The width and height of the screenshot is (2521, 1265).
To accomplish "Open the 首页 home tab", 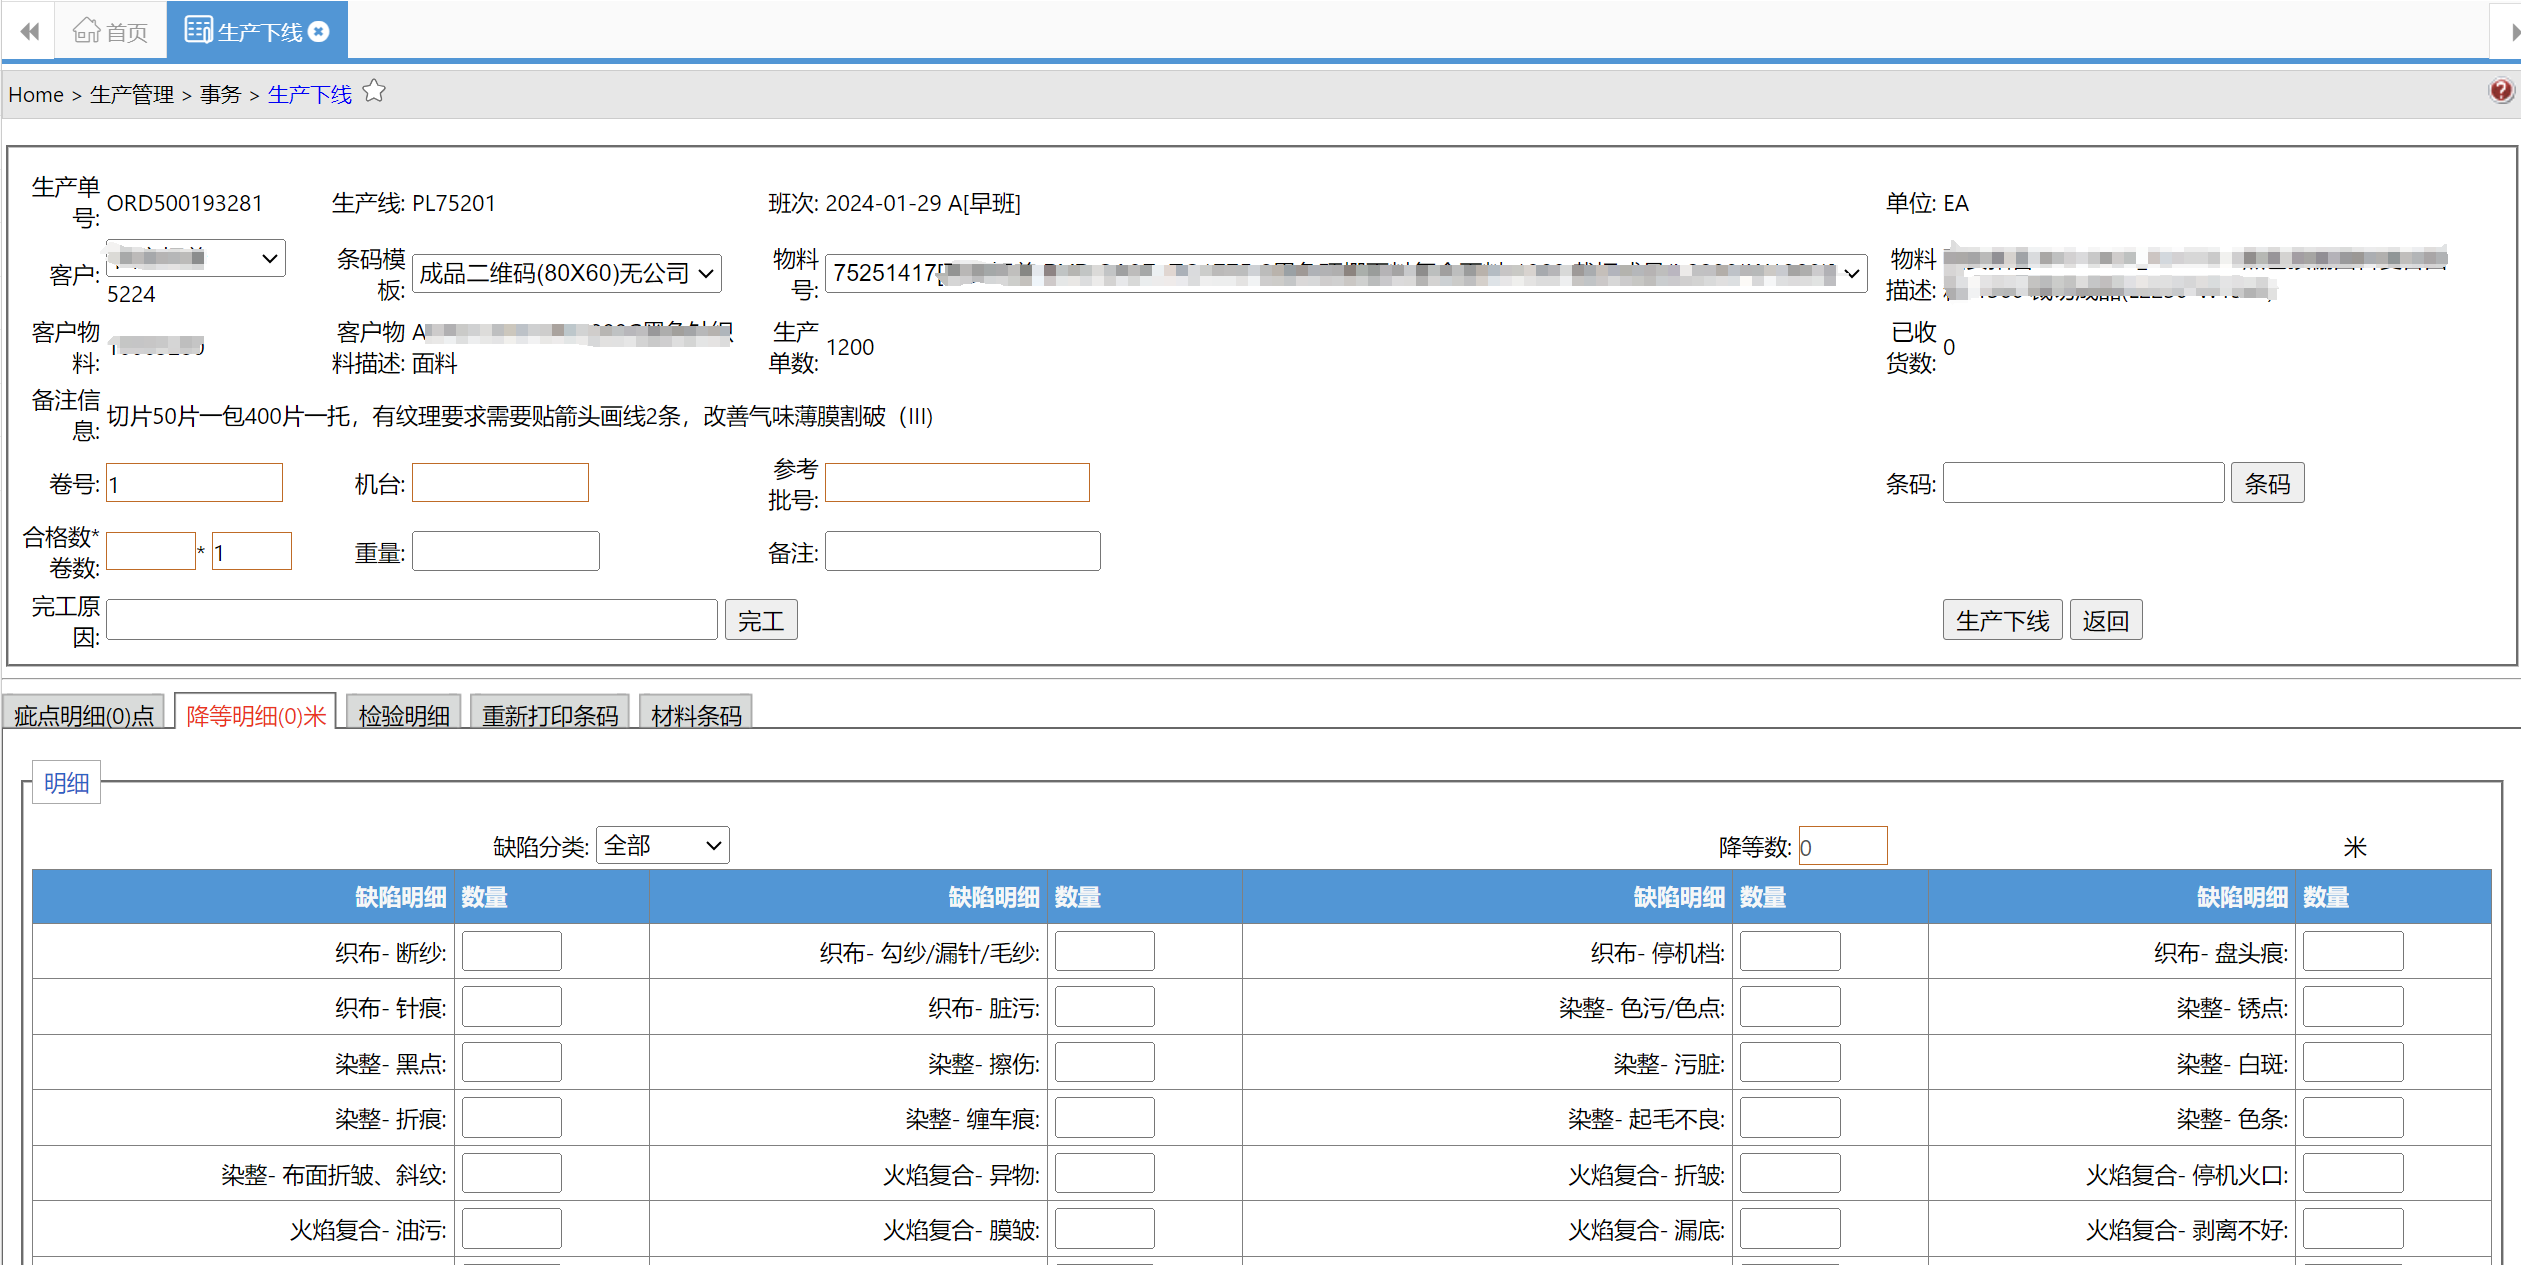I will coord(110,31).
